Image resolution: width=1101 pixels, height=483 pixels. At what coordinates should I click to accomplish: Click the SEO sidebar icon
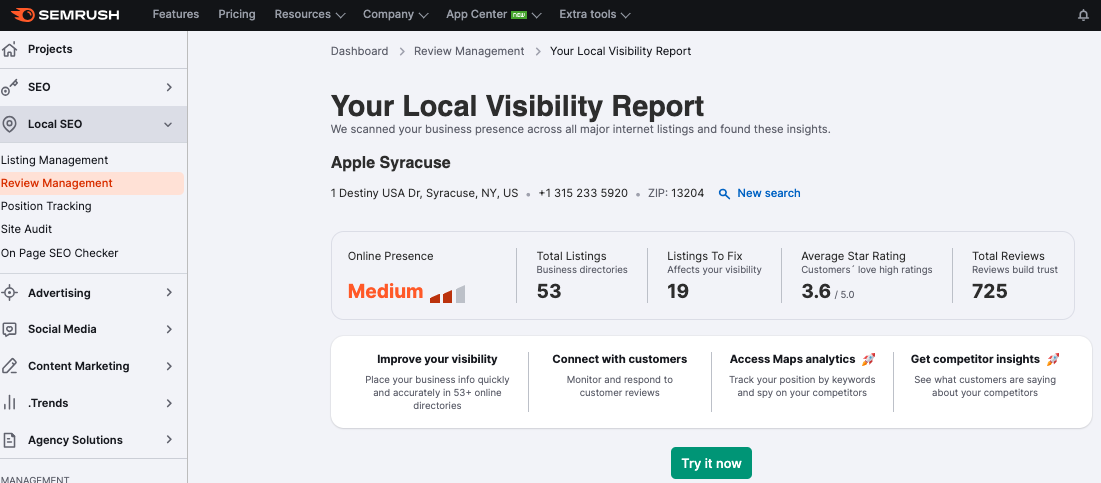(x=9, y=87)
